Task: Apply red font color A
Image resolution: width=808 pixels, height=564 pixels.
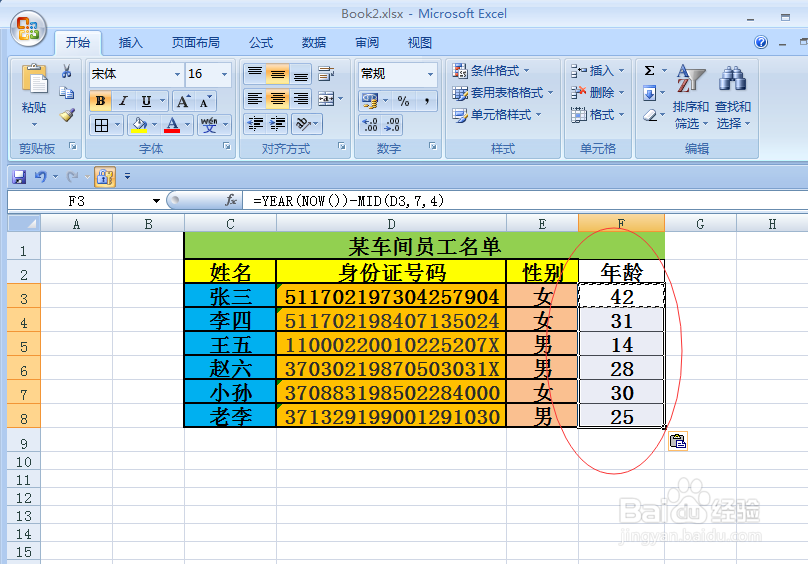Action: click(172, 125)
